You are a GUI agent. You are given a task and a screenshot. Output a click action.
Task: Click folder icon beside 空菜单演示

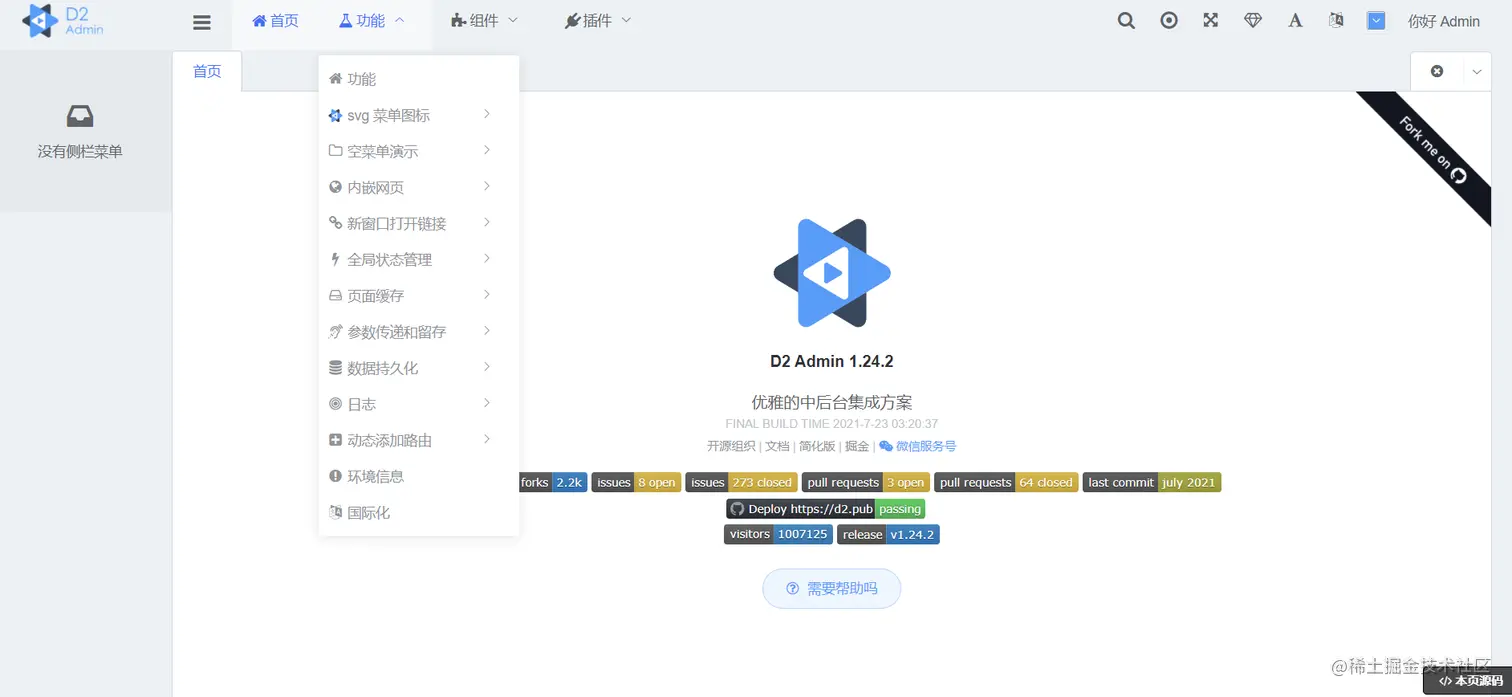[336, 151]
